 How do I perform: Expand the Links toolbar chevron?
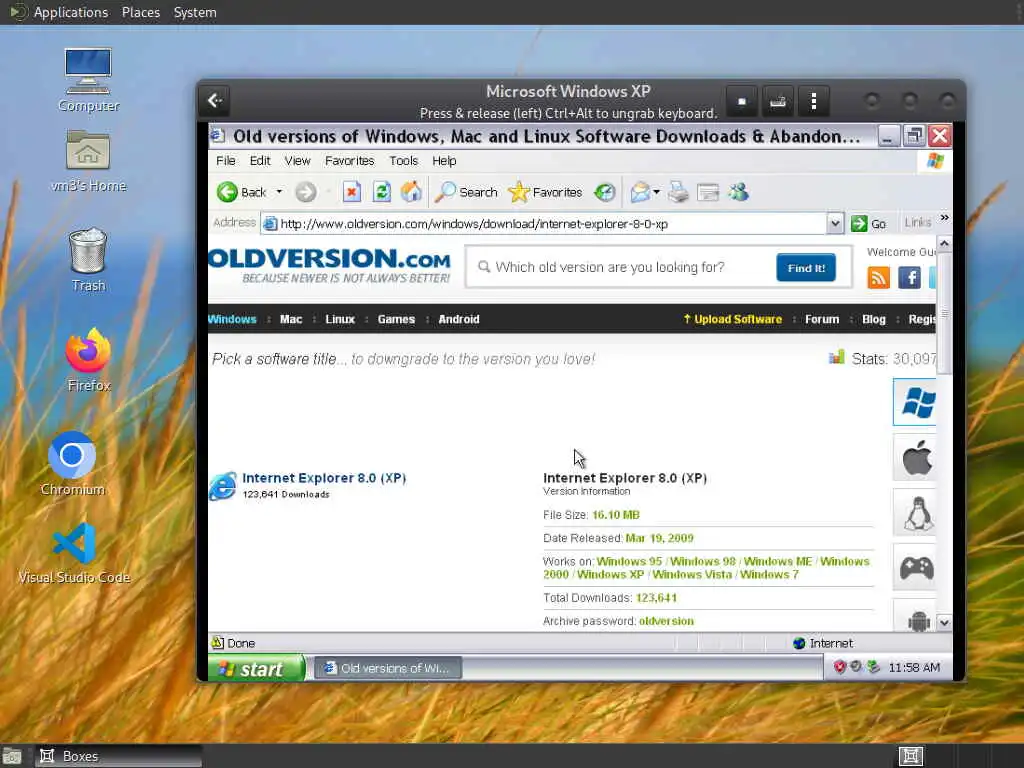(x=944, y=218)
